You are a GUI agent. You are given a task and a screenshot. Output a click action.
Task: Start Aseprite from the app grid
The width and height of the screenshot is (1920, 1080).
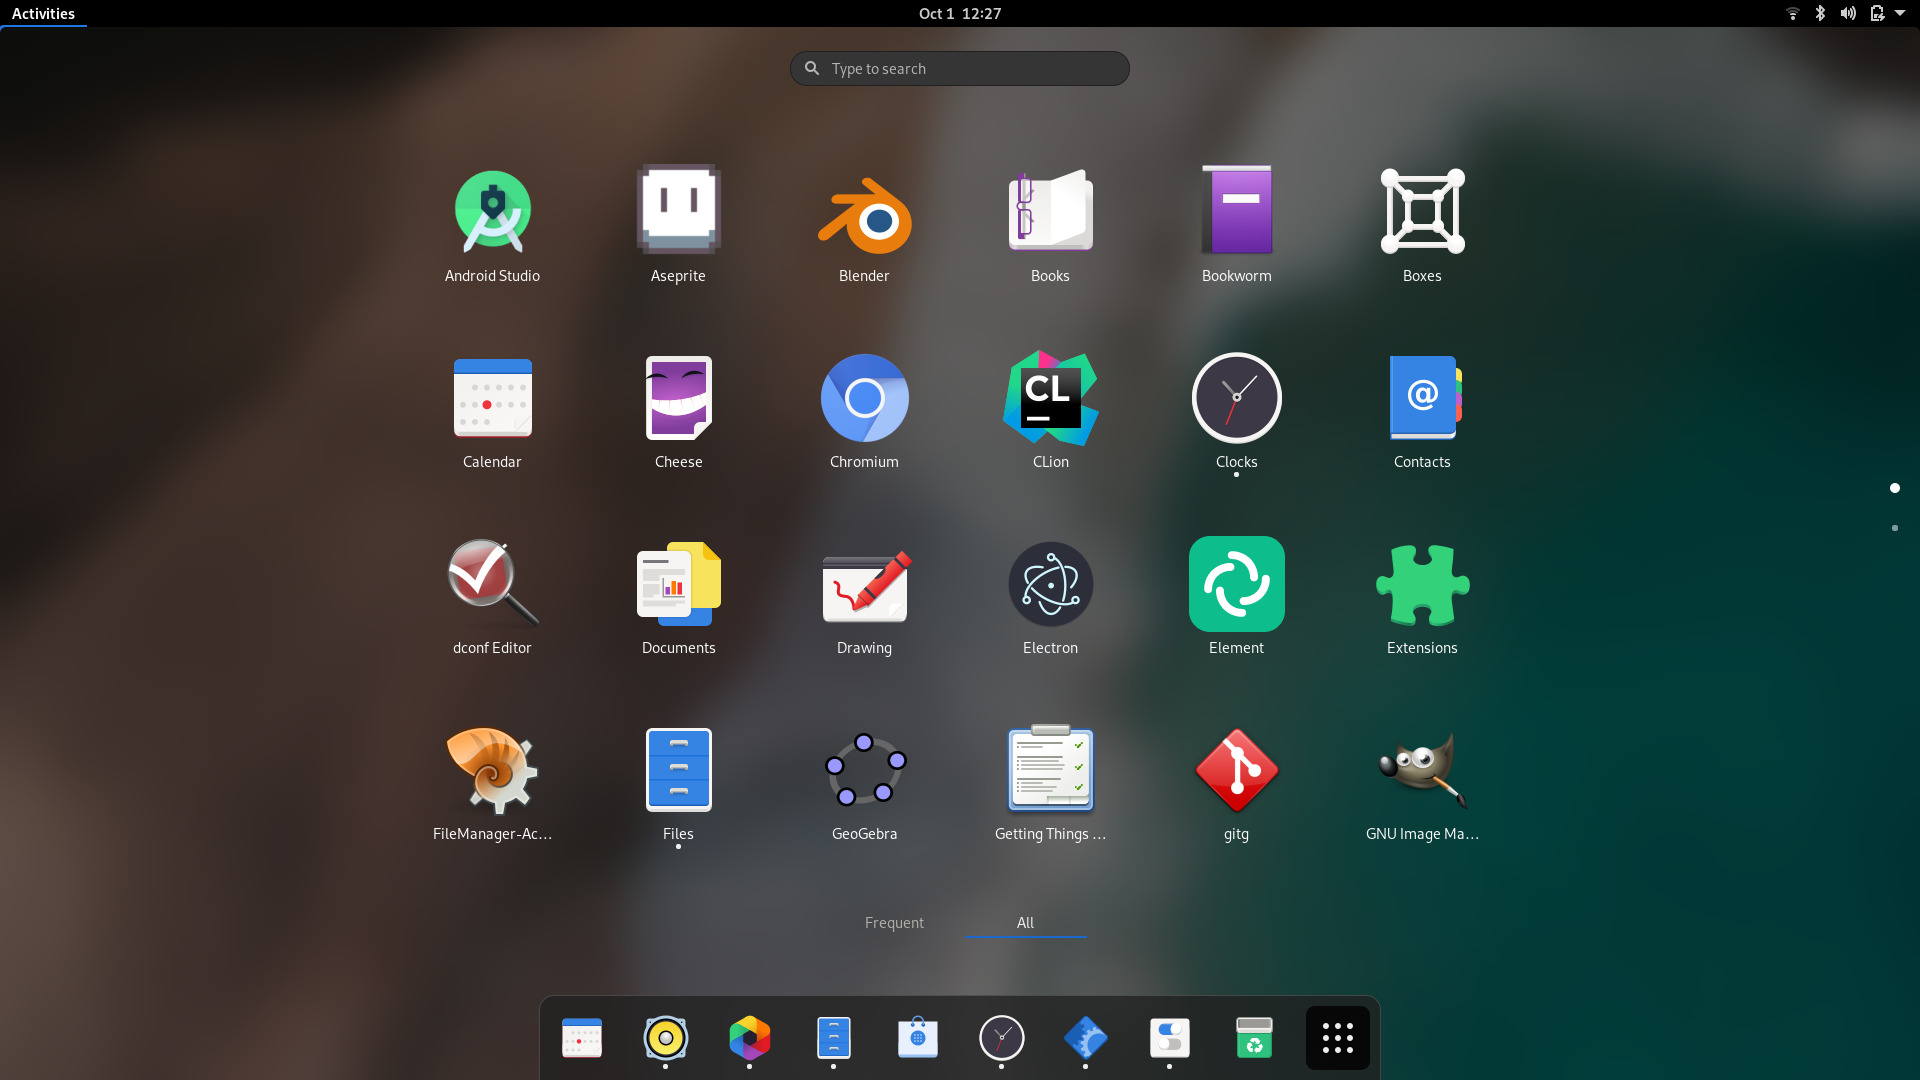[x=678, y=213]
